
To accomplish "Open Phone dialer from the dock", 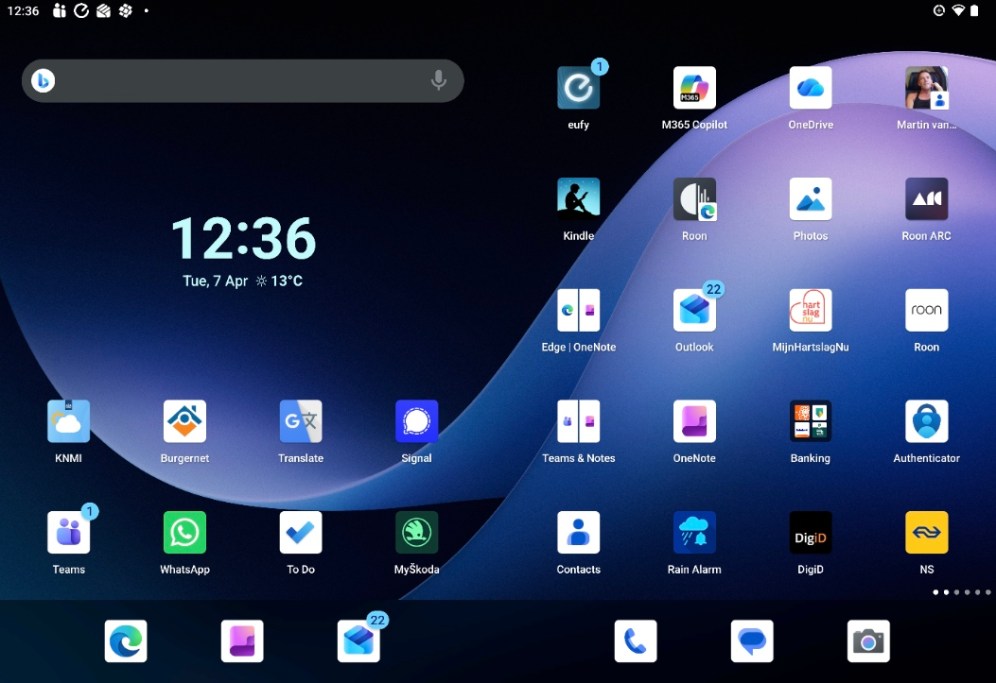I will (636, 642).
